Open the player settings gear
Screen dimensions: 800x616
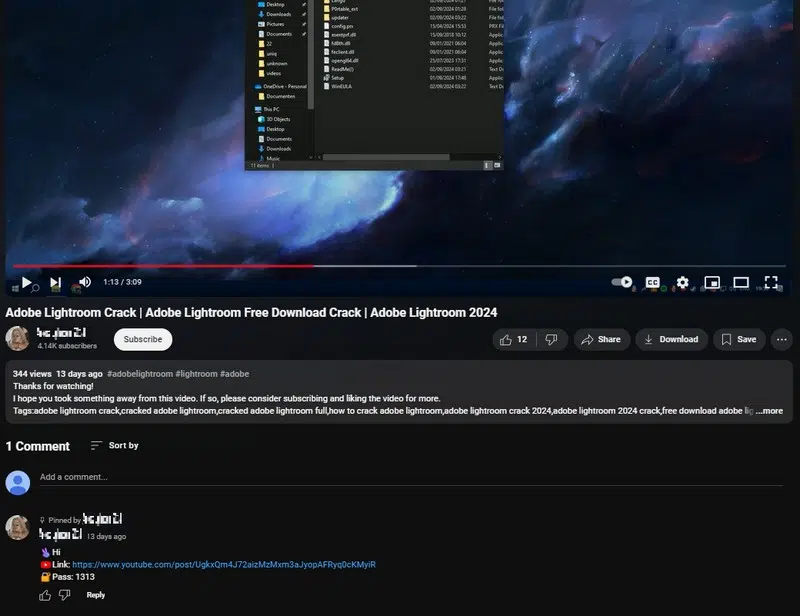click(x=682, y=283)
